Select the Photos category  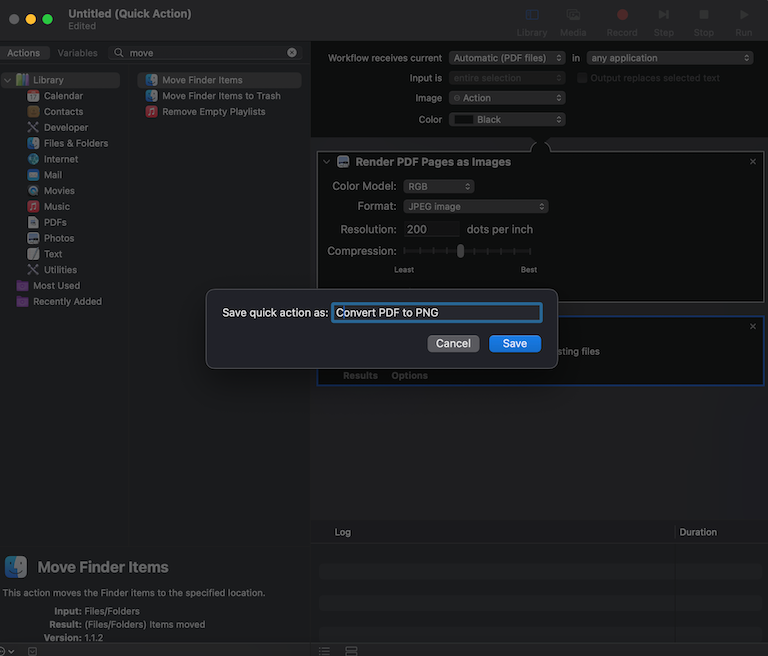pos(58,238)
